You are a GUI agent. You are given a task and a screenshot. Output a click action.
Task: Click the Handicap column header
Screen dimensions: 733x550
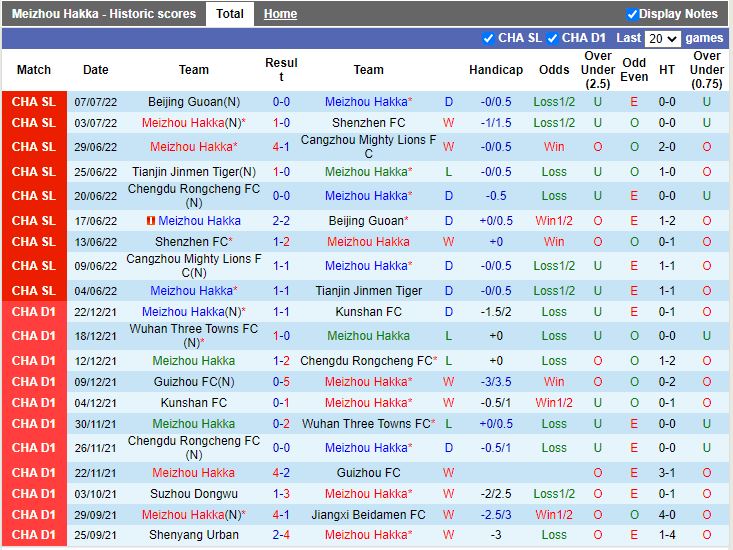tap(495, 70)
